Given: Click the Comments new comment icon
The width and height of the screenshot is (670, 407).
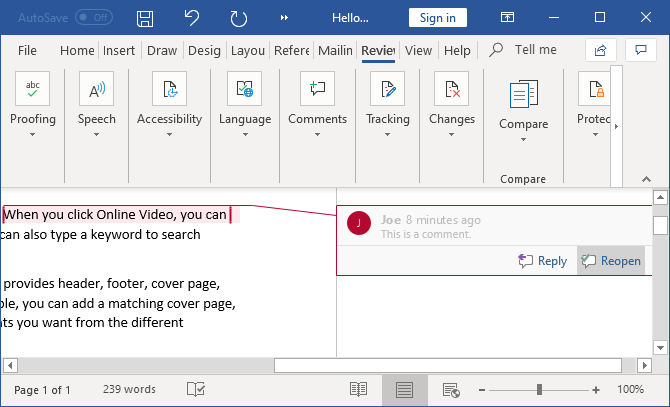Looking at the screenshot, I should (x=317, y=89).
